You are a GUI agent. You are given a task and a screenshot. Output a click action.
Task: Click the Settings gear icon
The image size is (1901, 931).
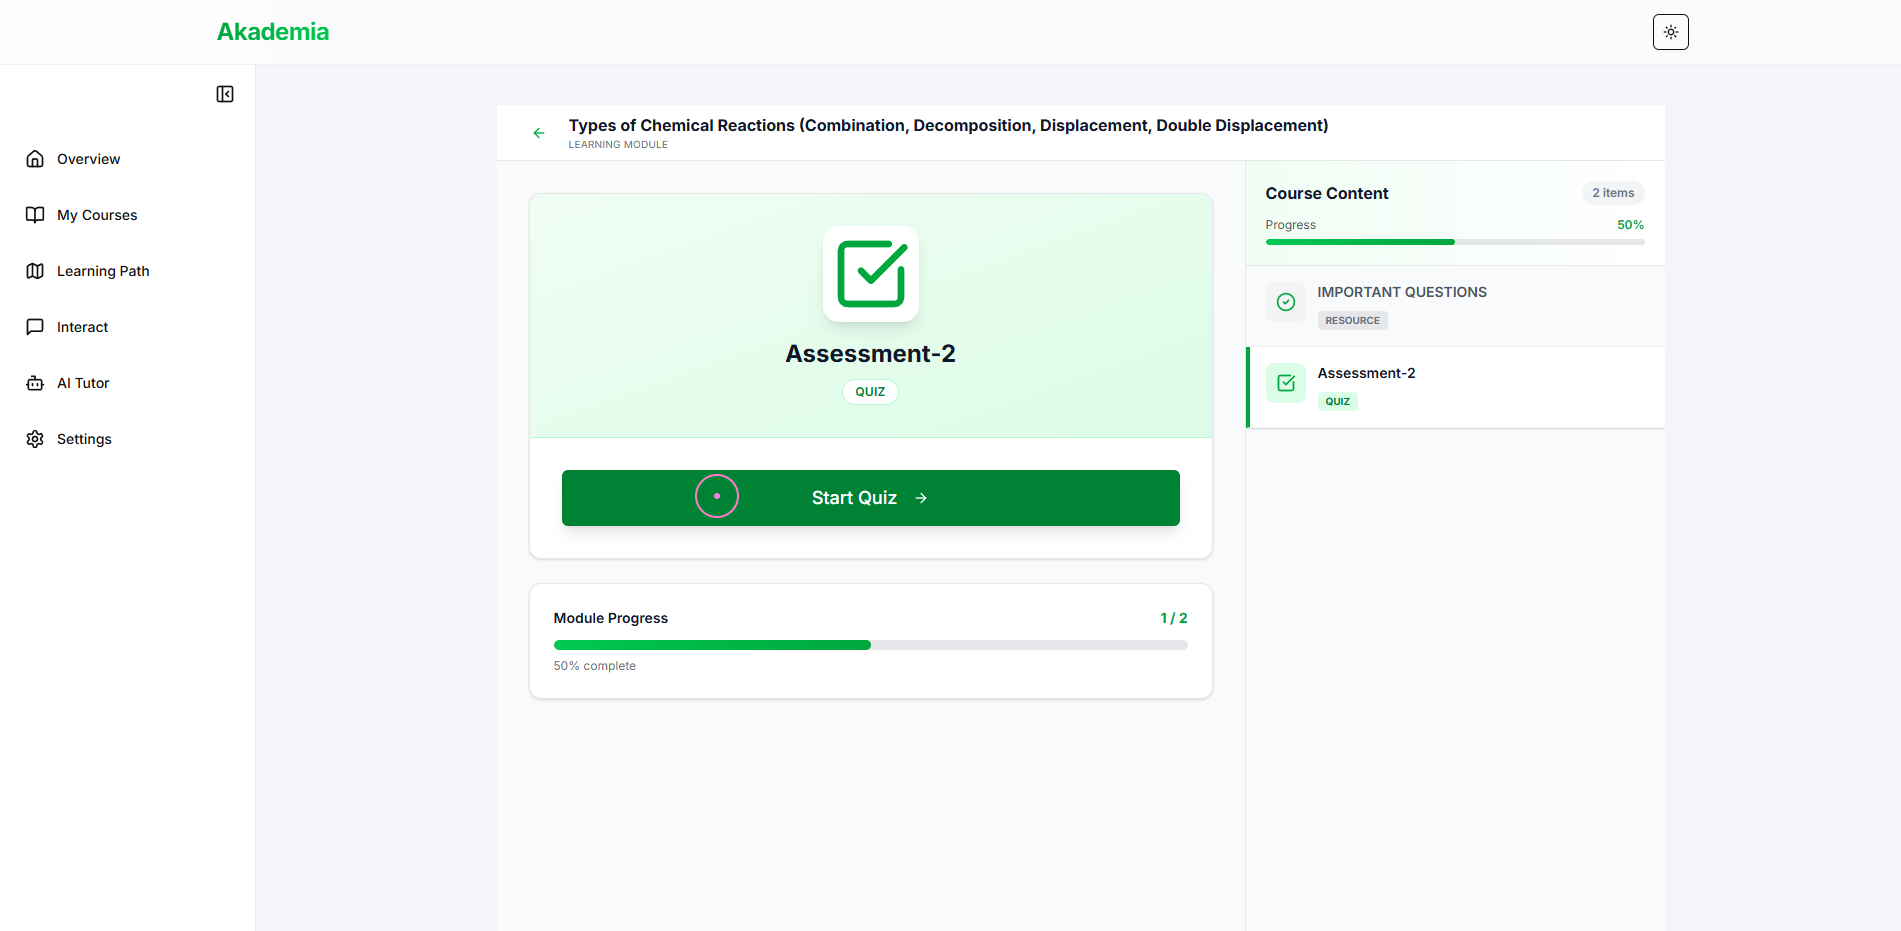35,439
